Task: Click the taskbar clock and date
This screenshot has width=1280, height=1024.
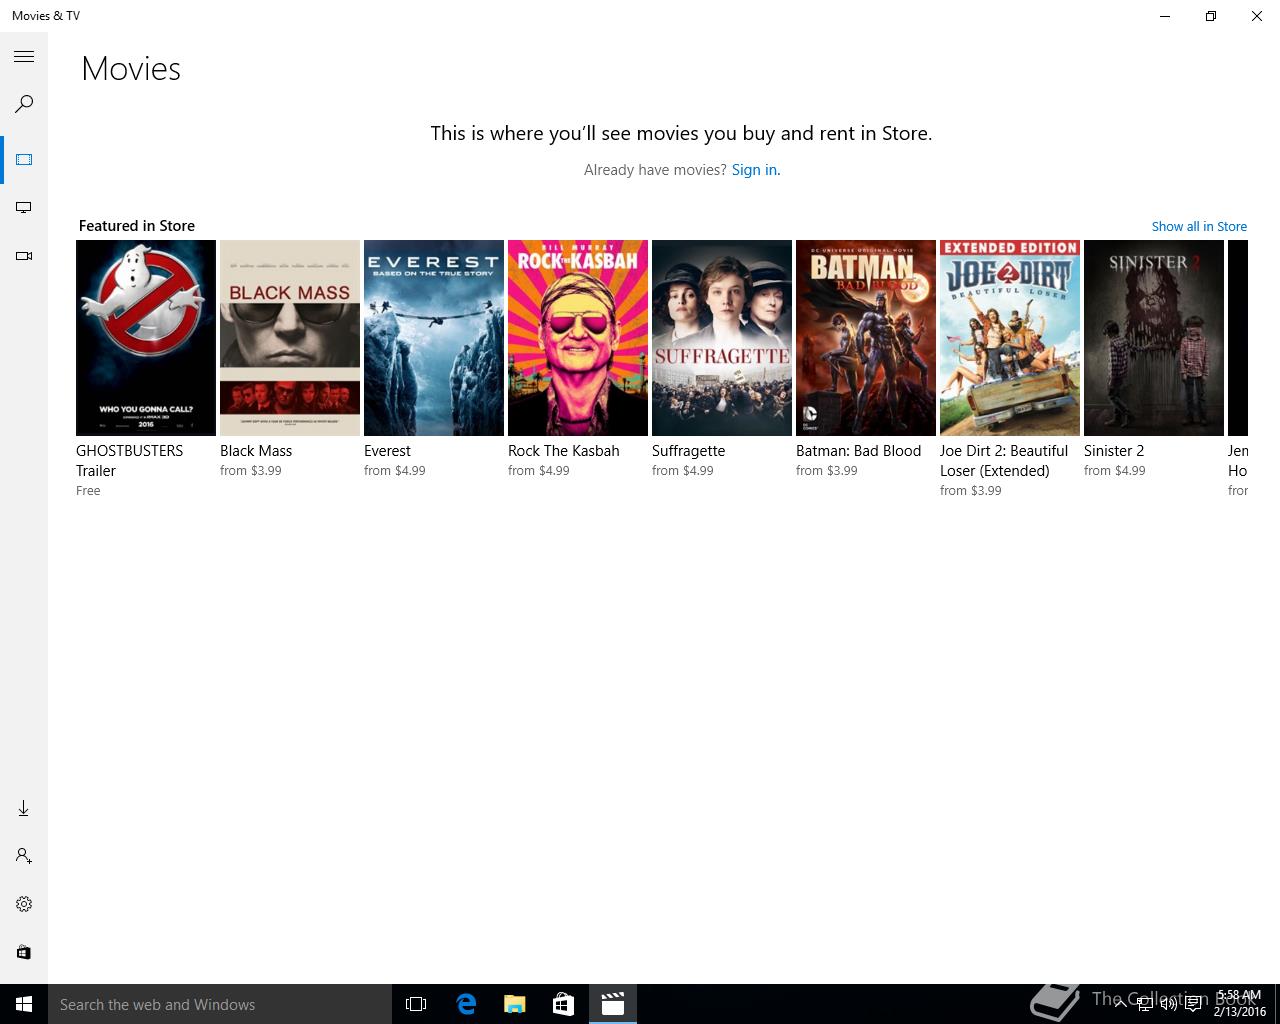Action: click(1240, 1004)
